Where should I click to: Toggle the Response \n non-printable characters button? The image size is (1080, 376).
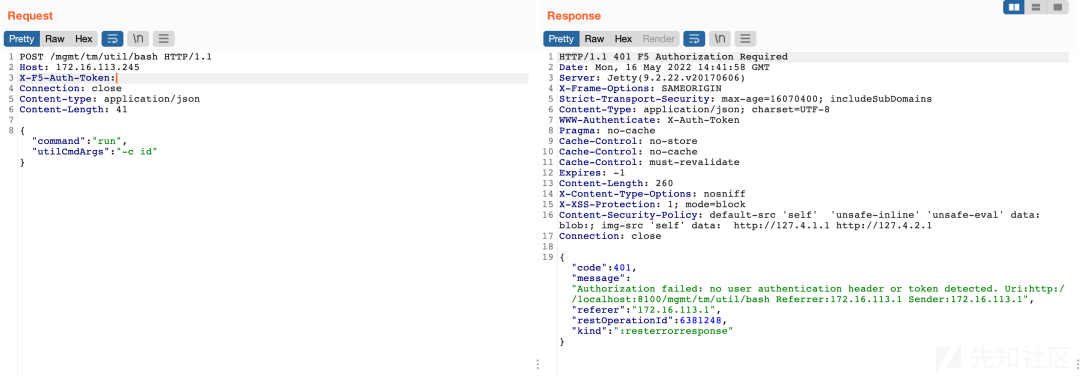pyautogui.click(x=720, y=39)
